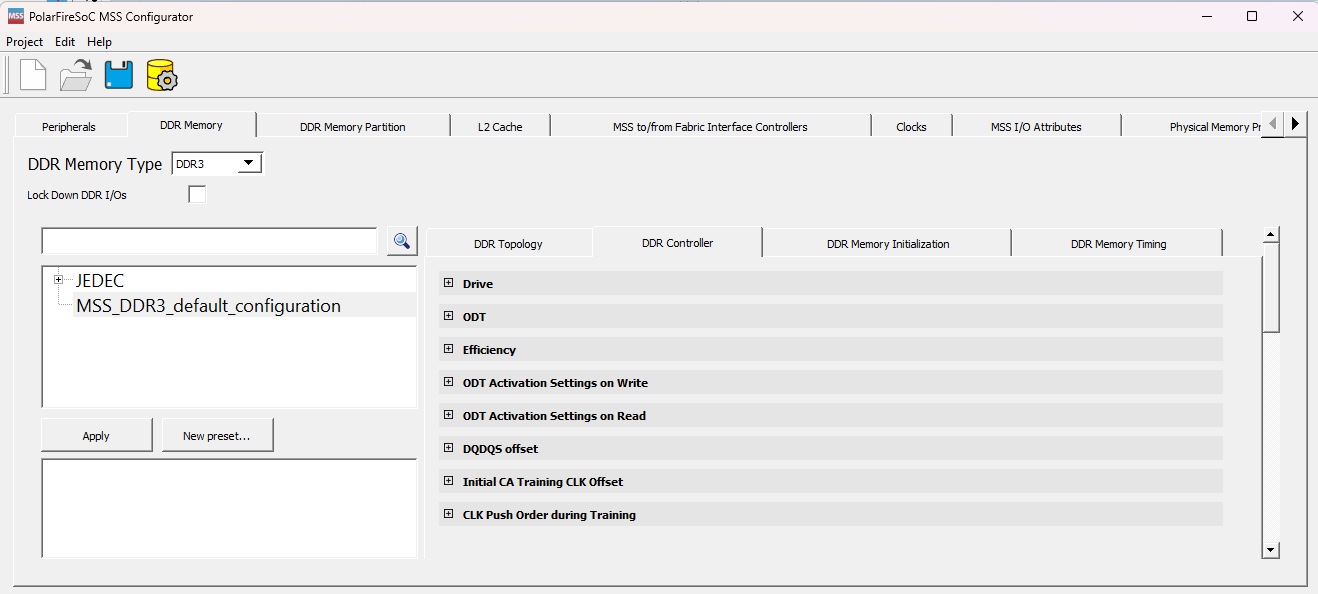Toggle the Lock Down DDR I/Os checkbox
This screenshot has height=594, width=1318.
(x=197, y=194)
